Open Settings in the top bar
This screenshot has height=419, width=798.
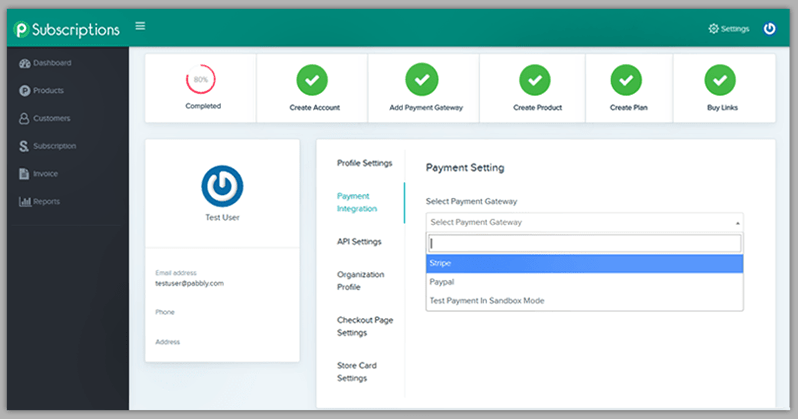[x=728, y=28]
